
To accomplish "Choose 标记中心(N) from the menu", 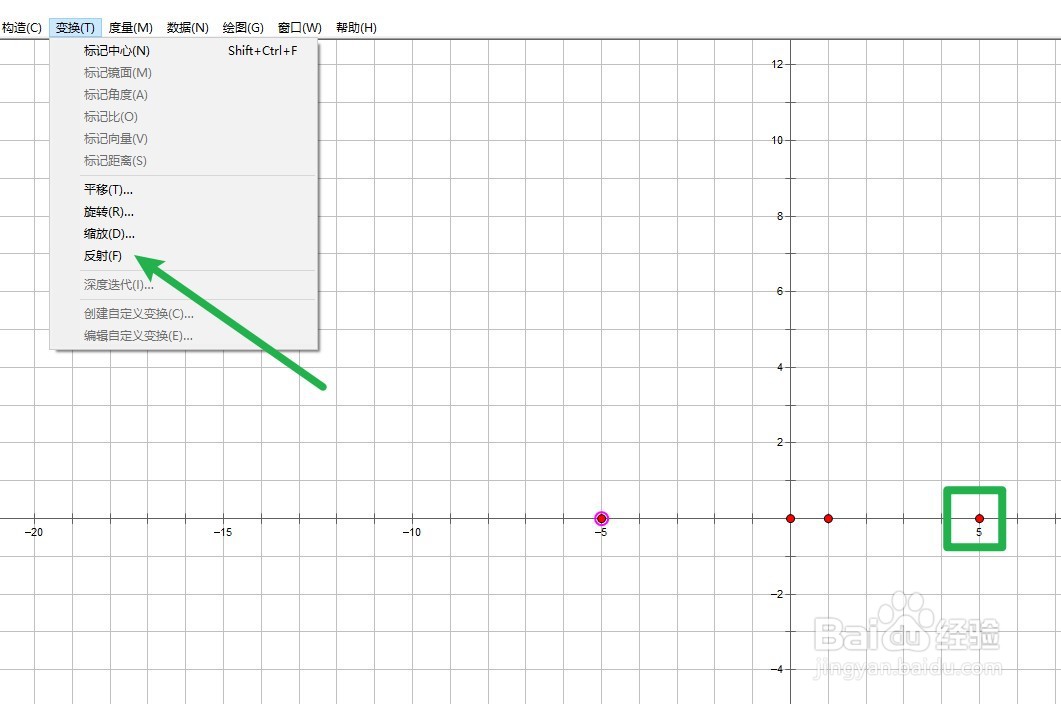I will click(184, 51).
